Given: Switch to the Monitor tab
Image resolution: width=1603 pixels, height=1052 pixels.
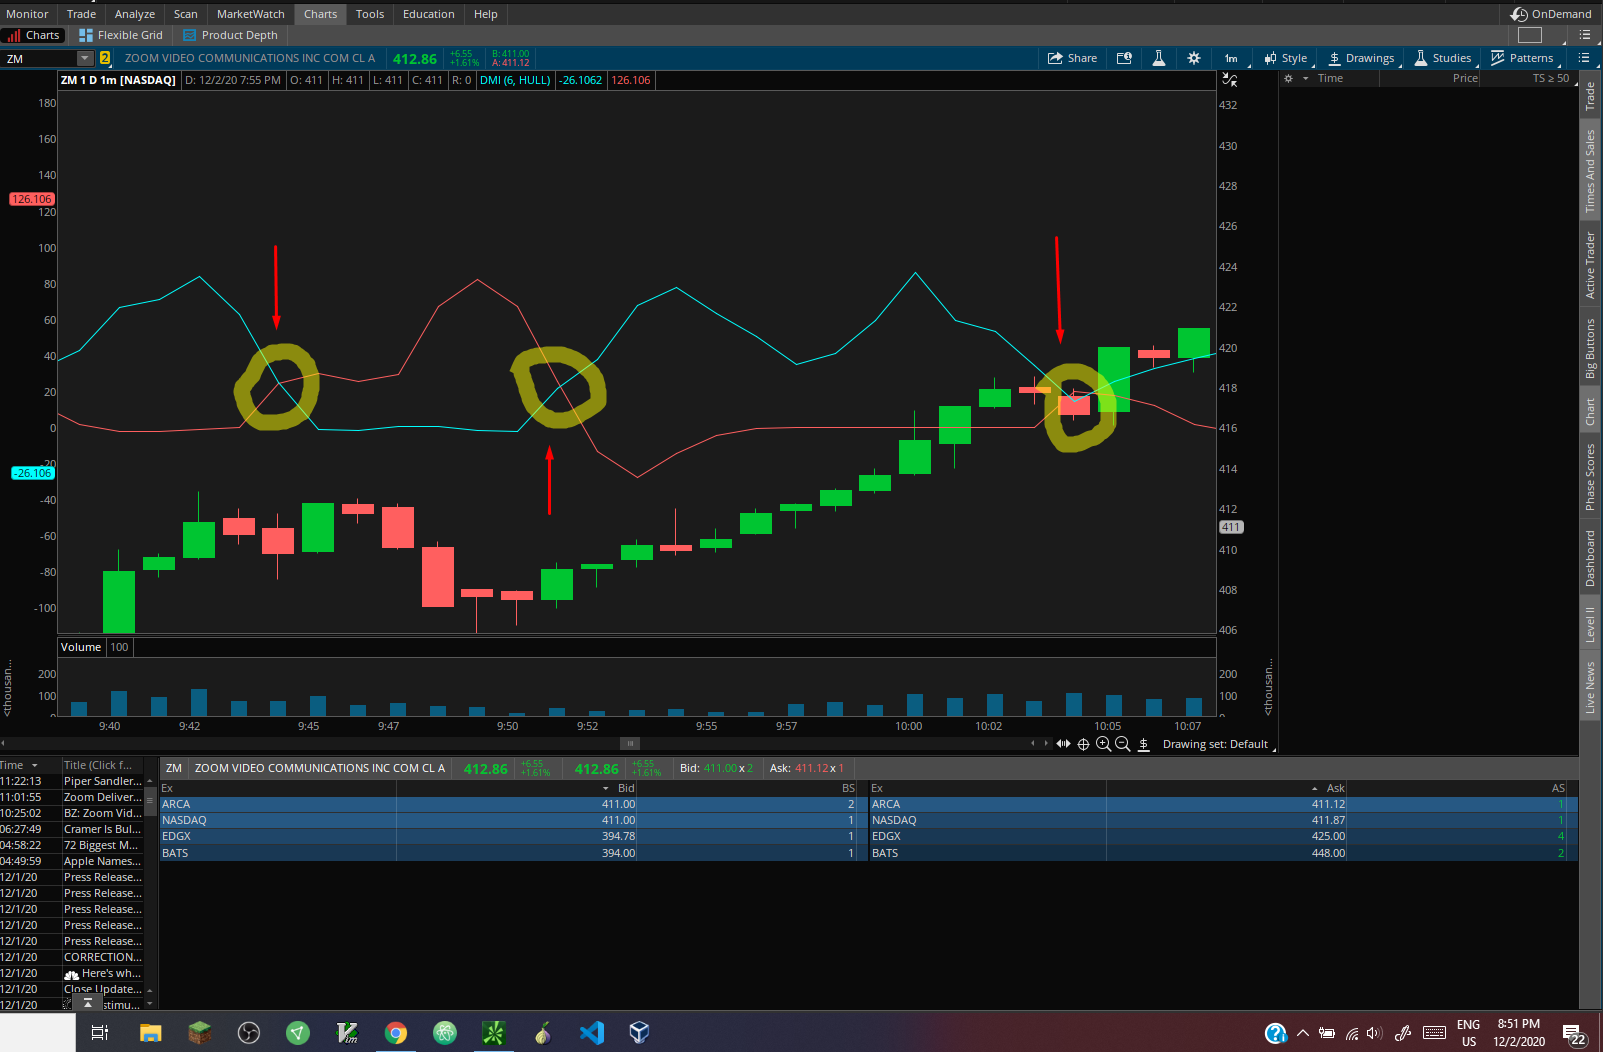Looking at the screenshot, I should (27, 14).
